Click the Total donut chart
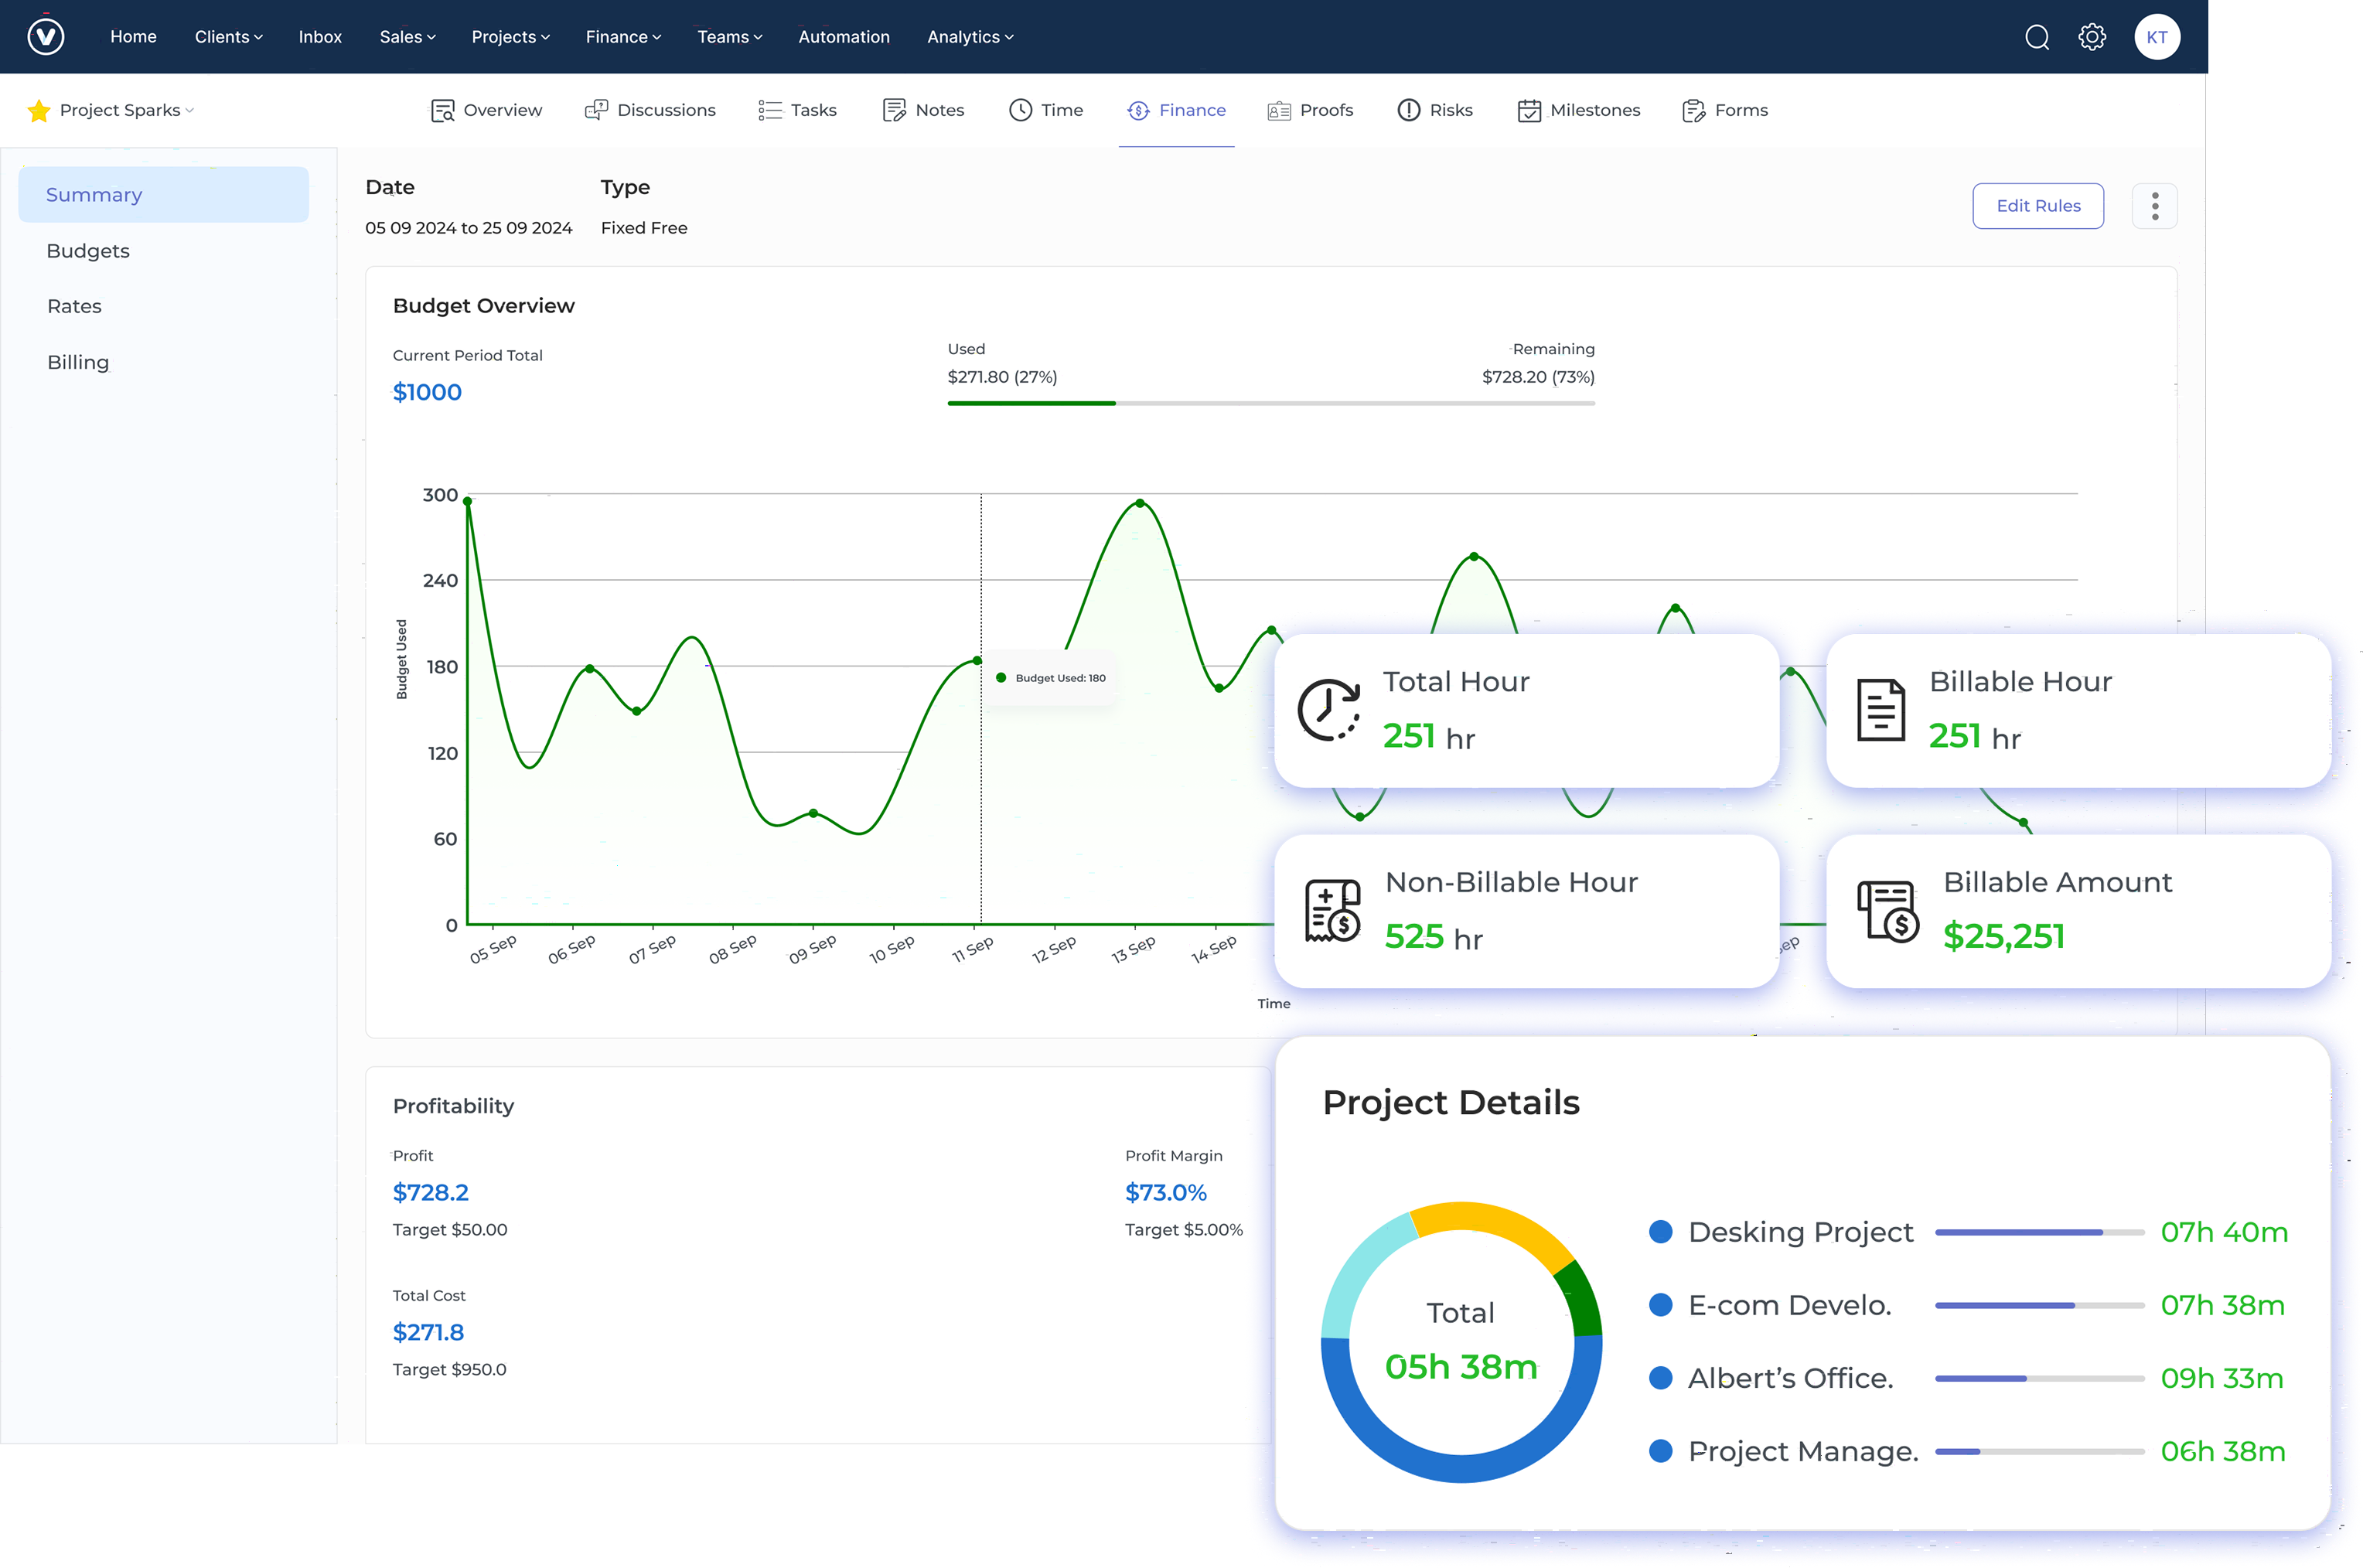 [x=1461, y=1342]
